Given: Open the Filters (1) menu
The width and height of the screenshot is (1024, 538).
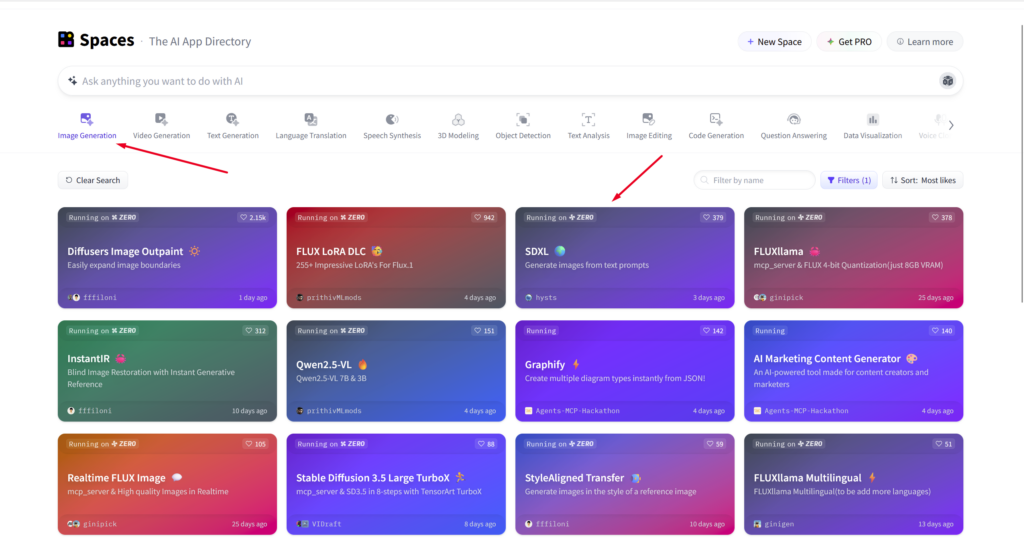Looking at the screenshot, I should pos(848,180).
